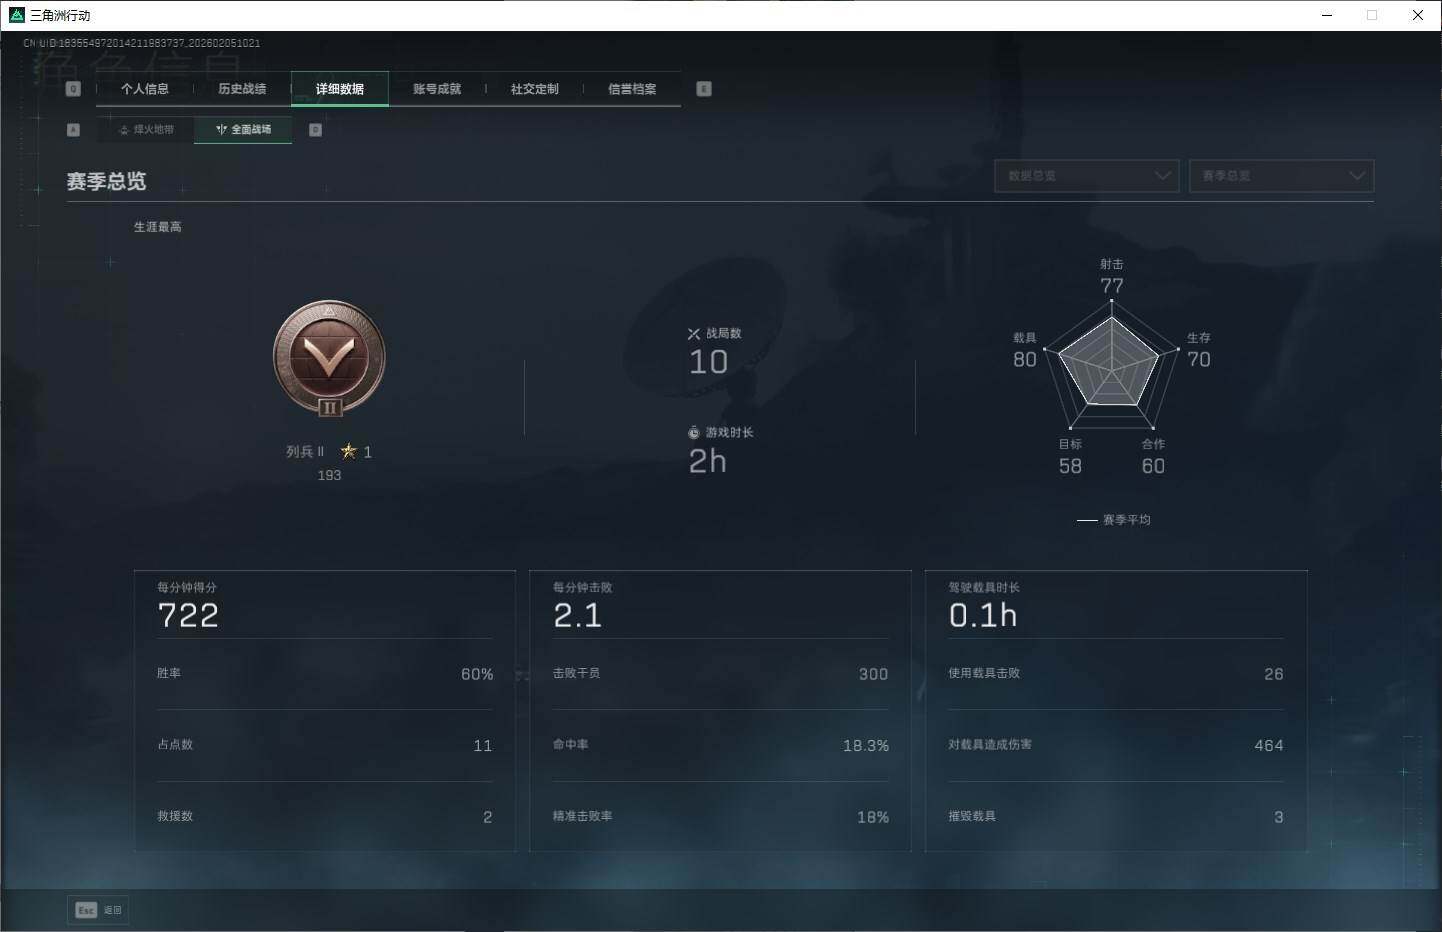
Task: Click the 三角洲行动 app icon in the title bar
Action: 16,15
